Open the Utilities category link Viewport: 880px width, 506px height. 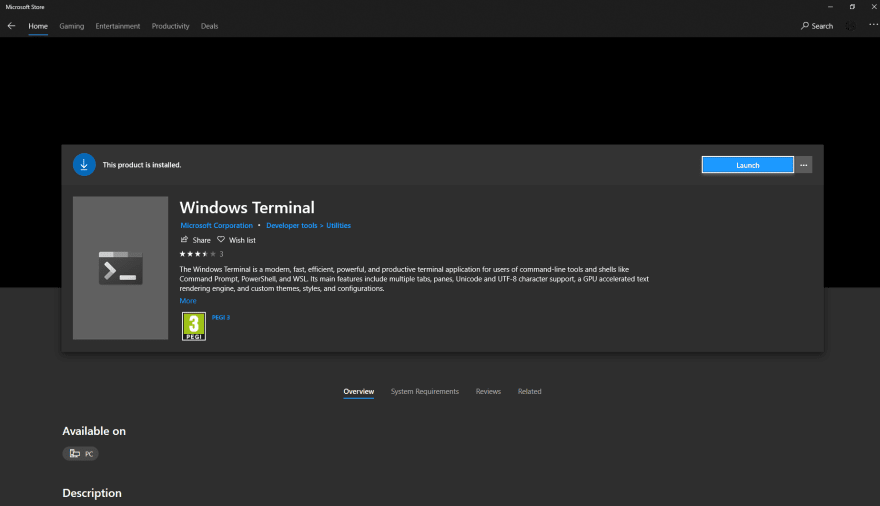(338, 226)
